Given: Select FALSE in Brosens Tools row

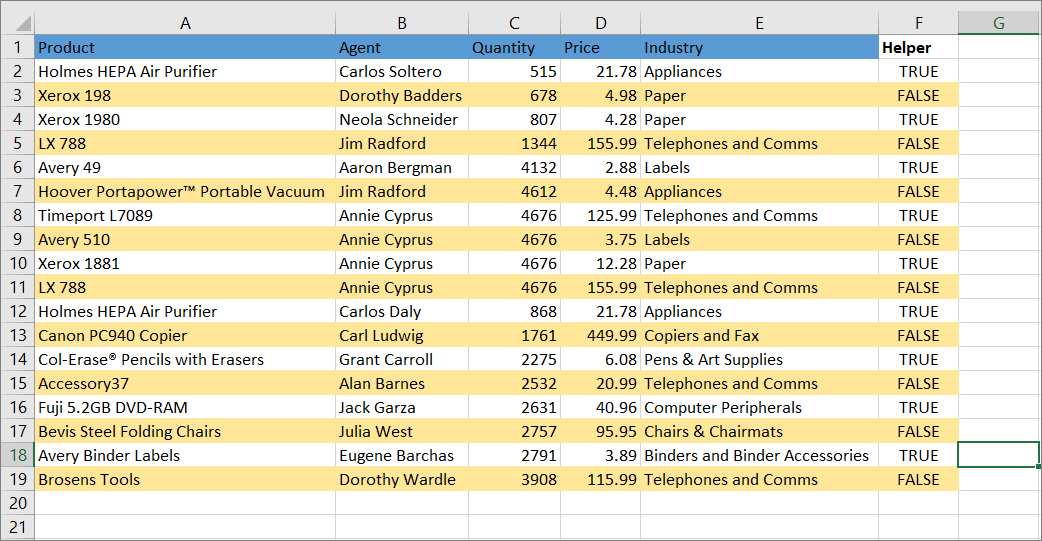Looking at the screenshot, I should [918, 479].
